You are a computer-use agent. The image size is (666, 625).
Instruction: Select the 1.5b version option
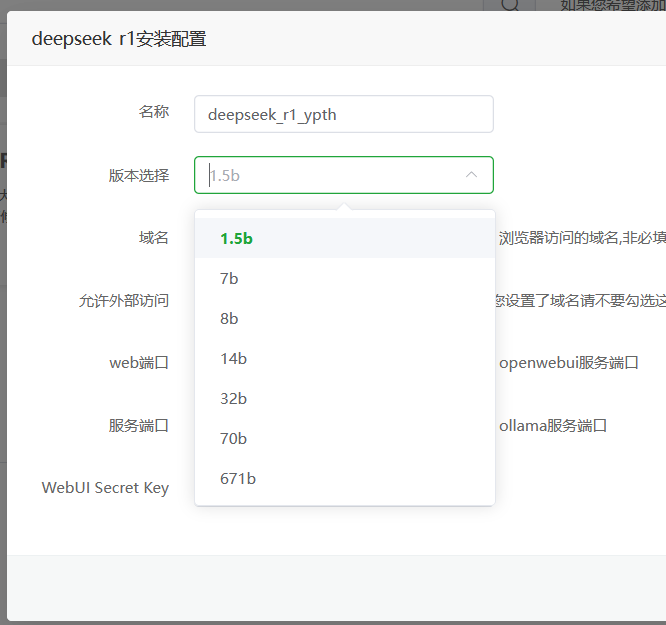[344, 238]
